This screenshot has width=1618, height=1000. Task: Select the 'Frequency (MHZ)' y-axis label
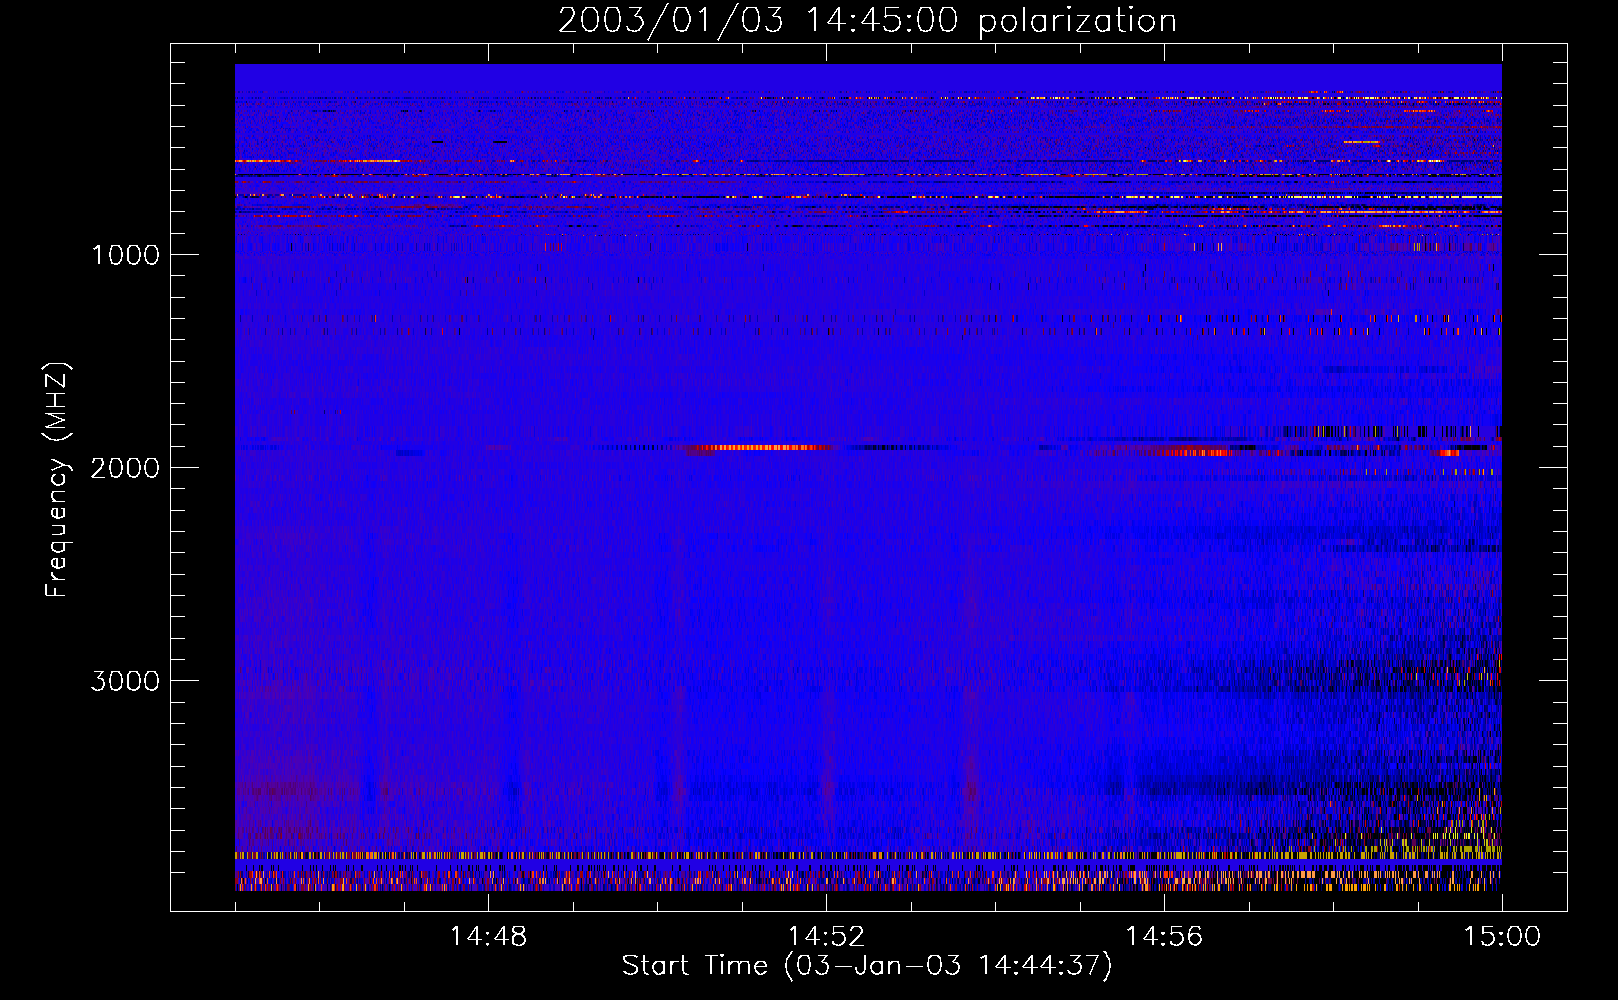coord(57,481)
